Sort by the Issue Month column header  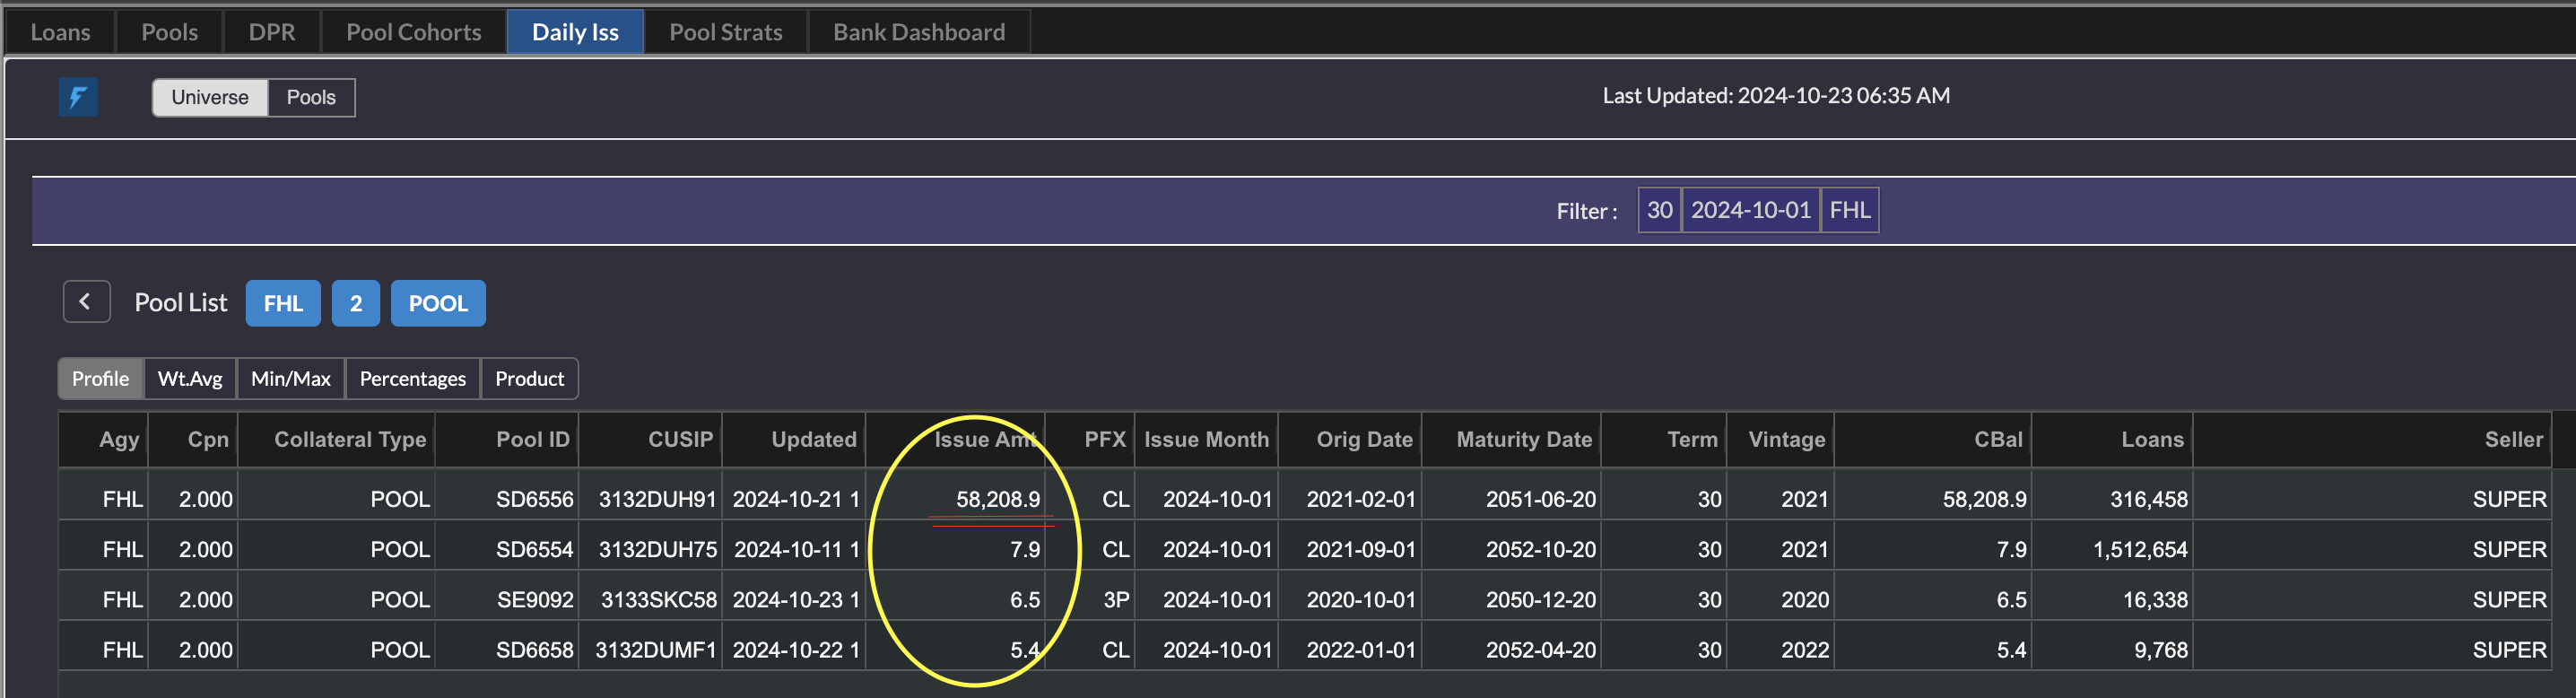[1205, 440]
